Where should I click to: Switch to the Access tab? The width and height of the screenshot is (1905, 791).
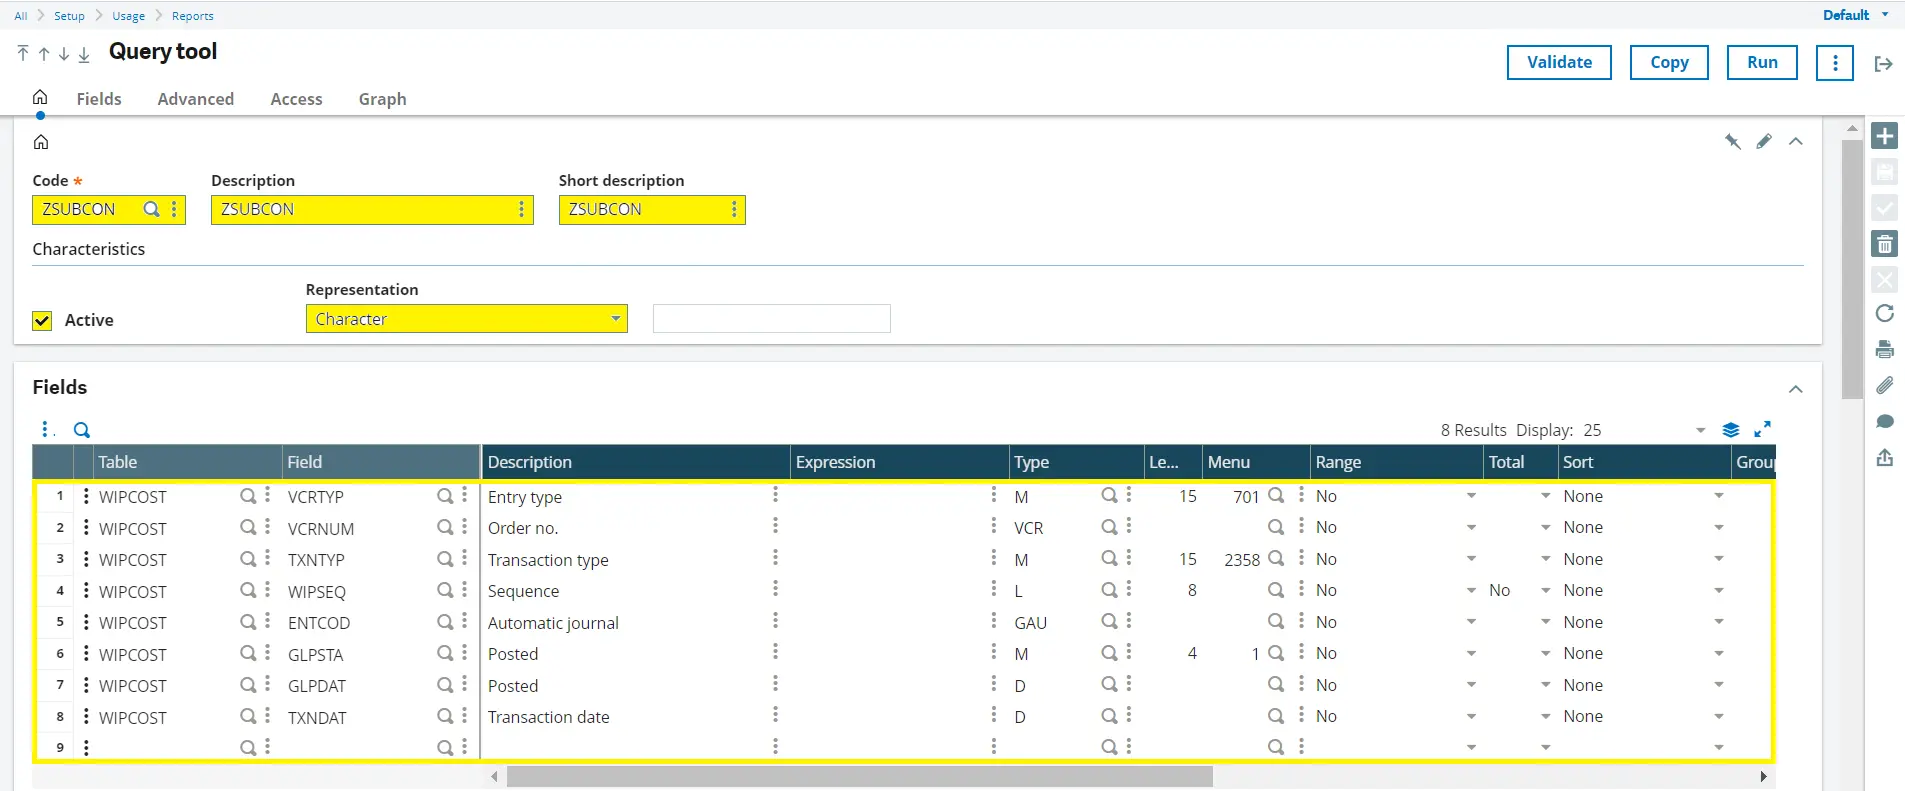(296, 99)
